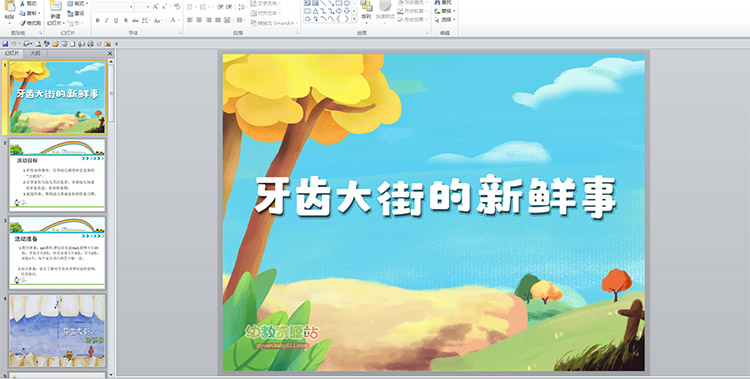This screenshot has width=750, height=379.
Task: Click the Arrange (排列) icon
Action: click(366, 7)
